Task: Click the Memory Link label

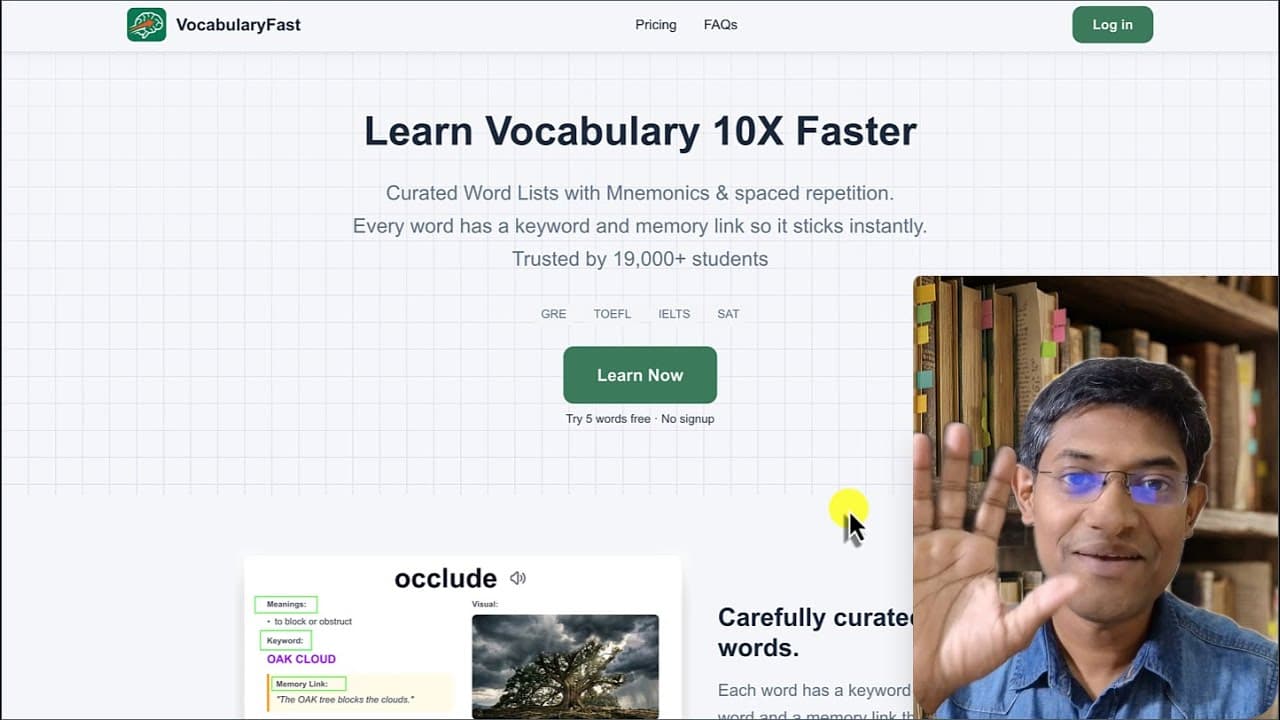Action: click(x=309, y=682)
